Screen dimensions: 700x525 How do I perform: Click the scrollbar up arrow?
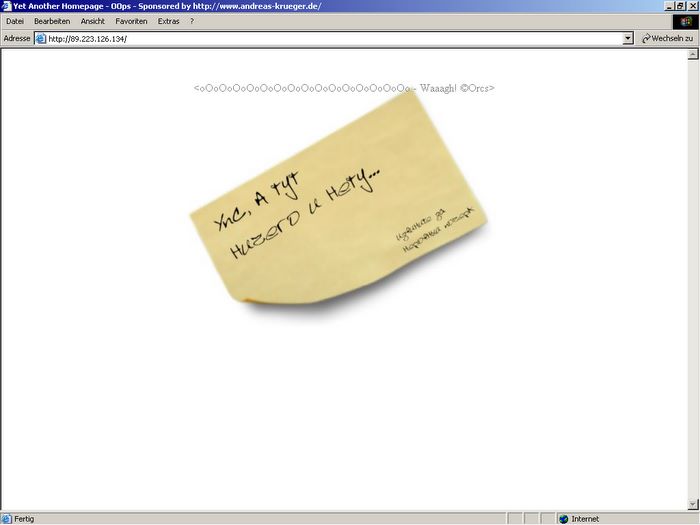[x=693, y=52]
